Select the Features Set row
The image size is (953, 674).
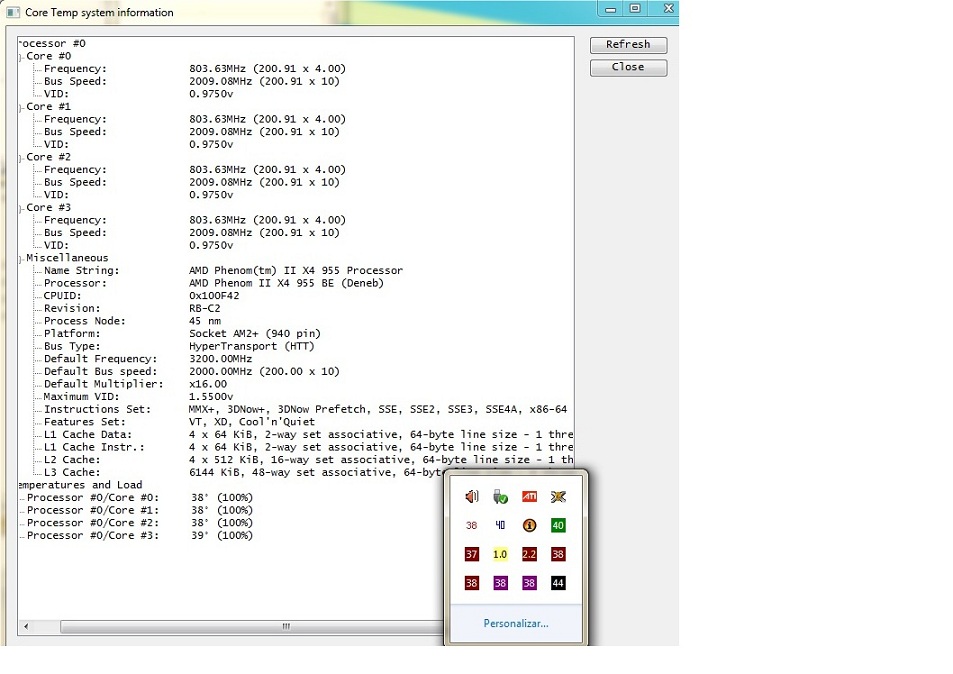[179, 422]
